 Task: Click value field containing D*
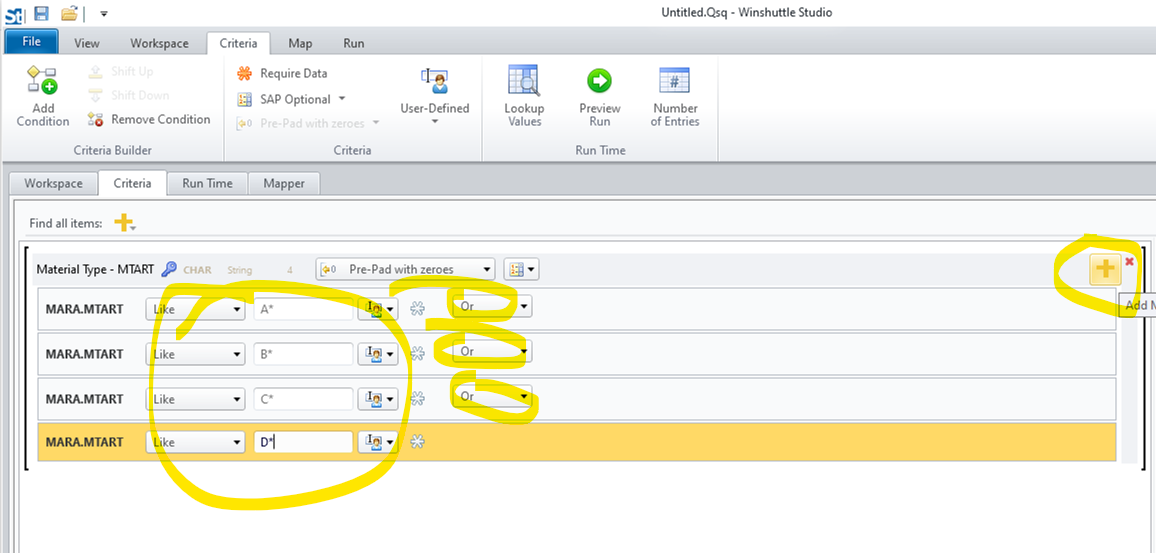tap(303, 442)
